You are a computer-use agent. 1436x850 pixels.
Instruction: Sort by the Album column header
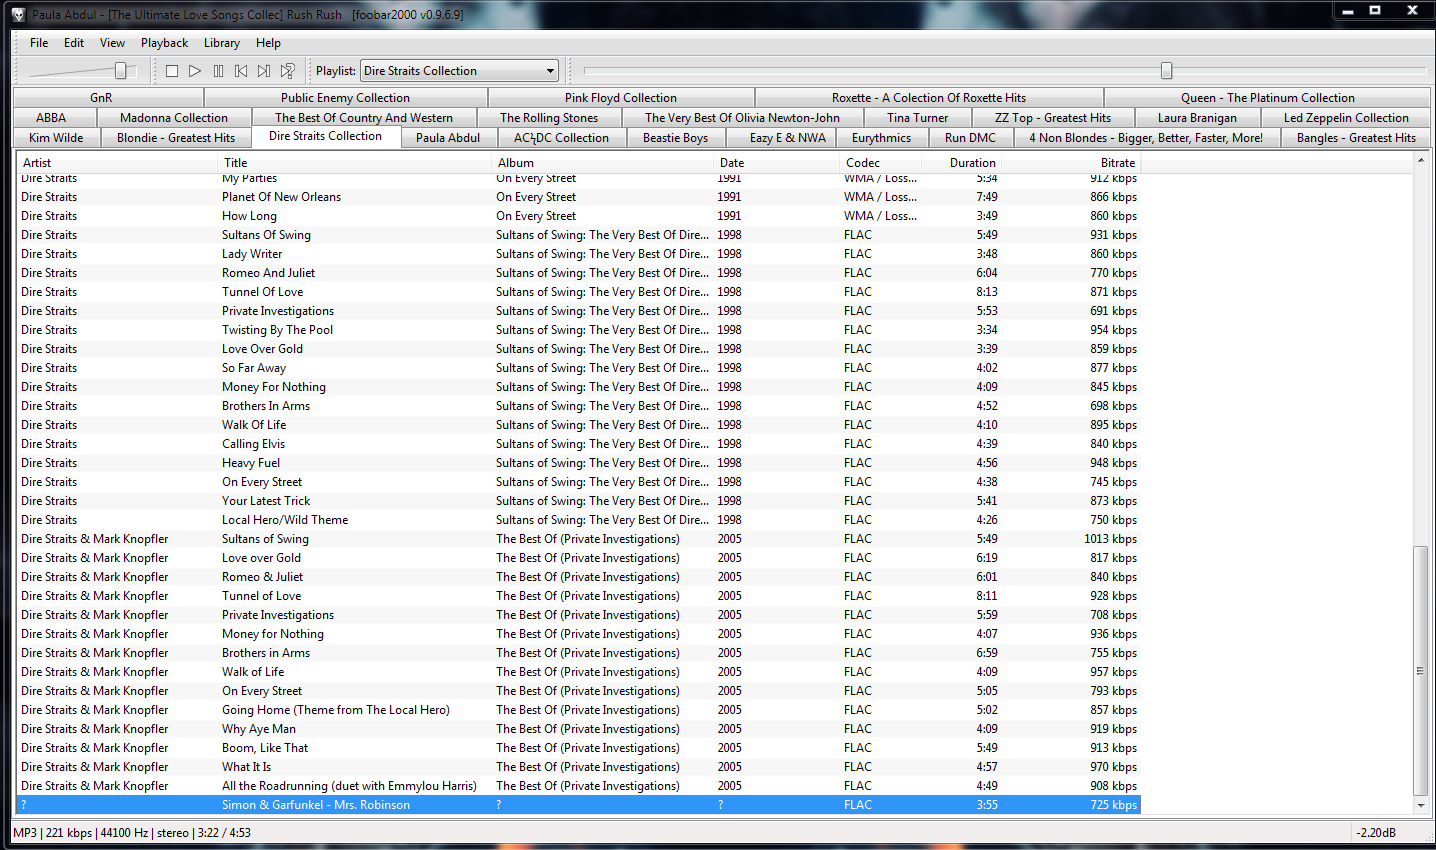point(604,163)
